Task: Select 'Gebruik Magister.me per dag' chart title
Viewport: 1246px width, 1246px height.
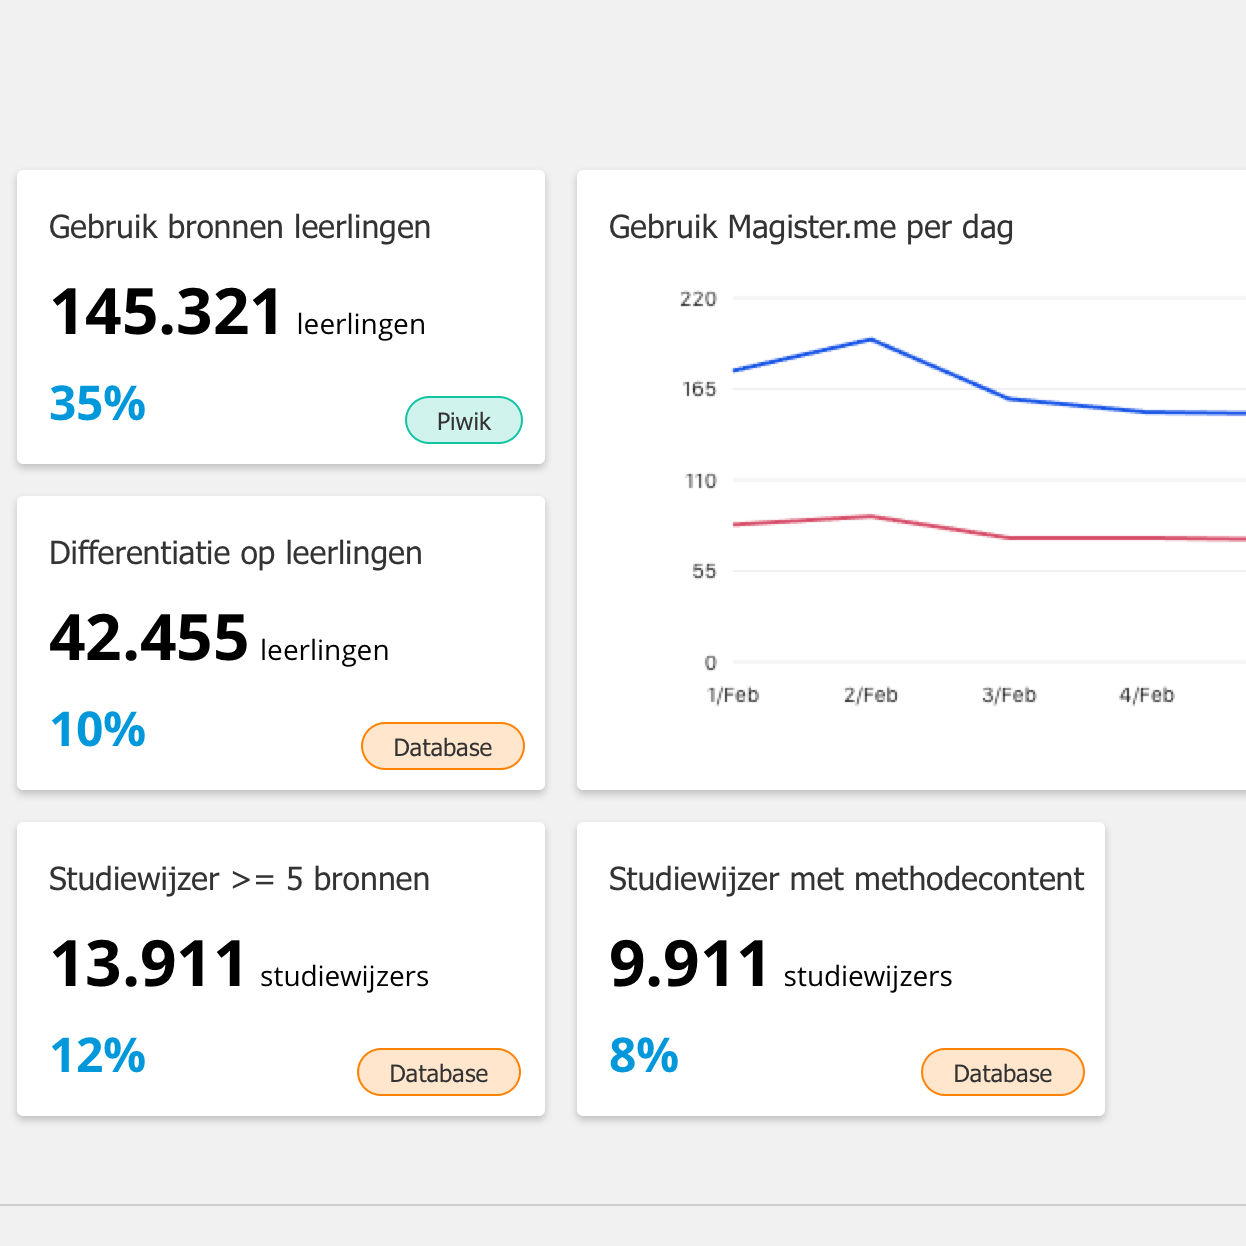Action: (811, 227)
